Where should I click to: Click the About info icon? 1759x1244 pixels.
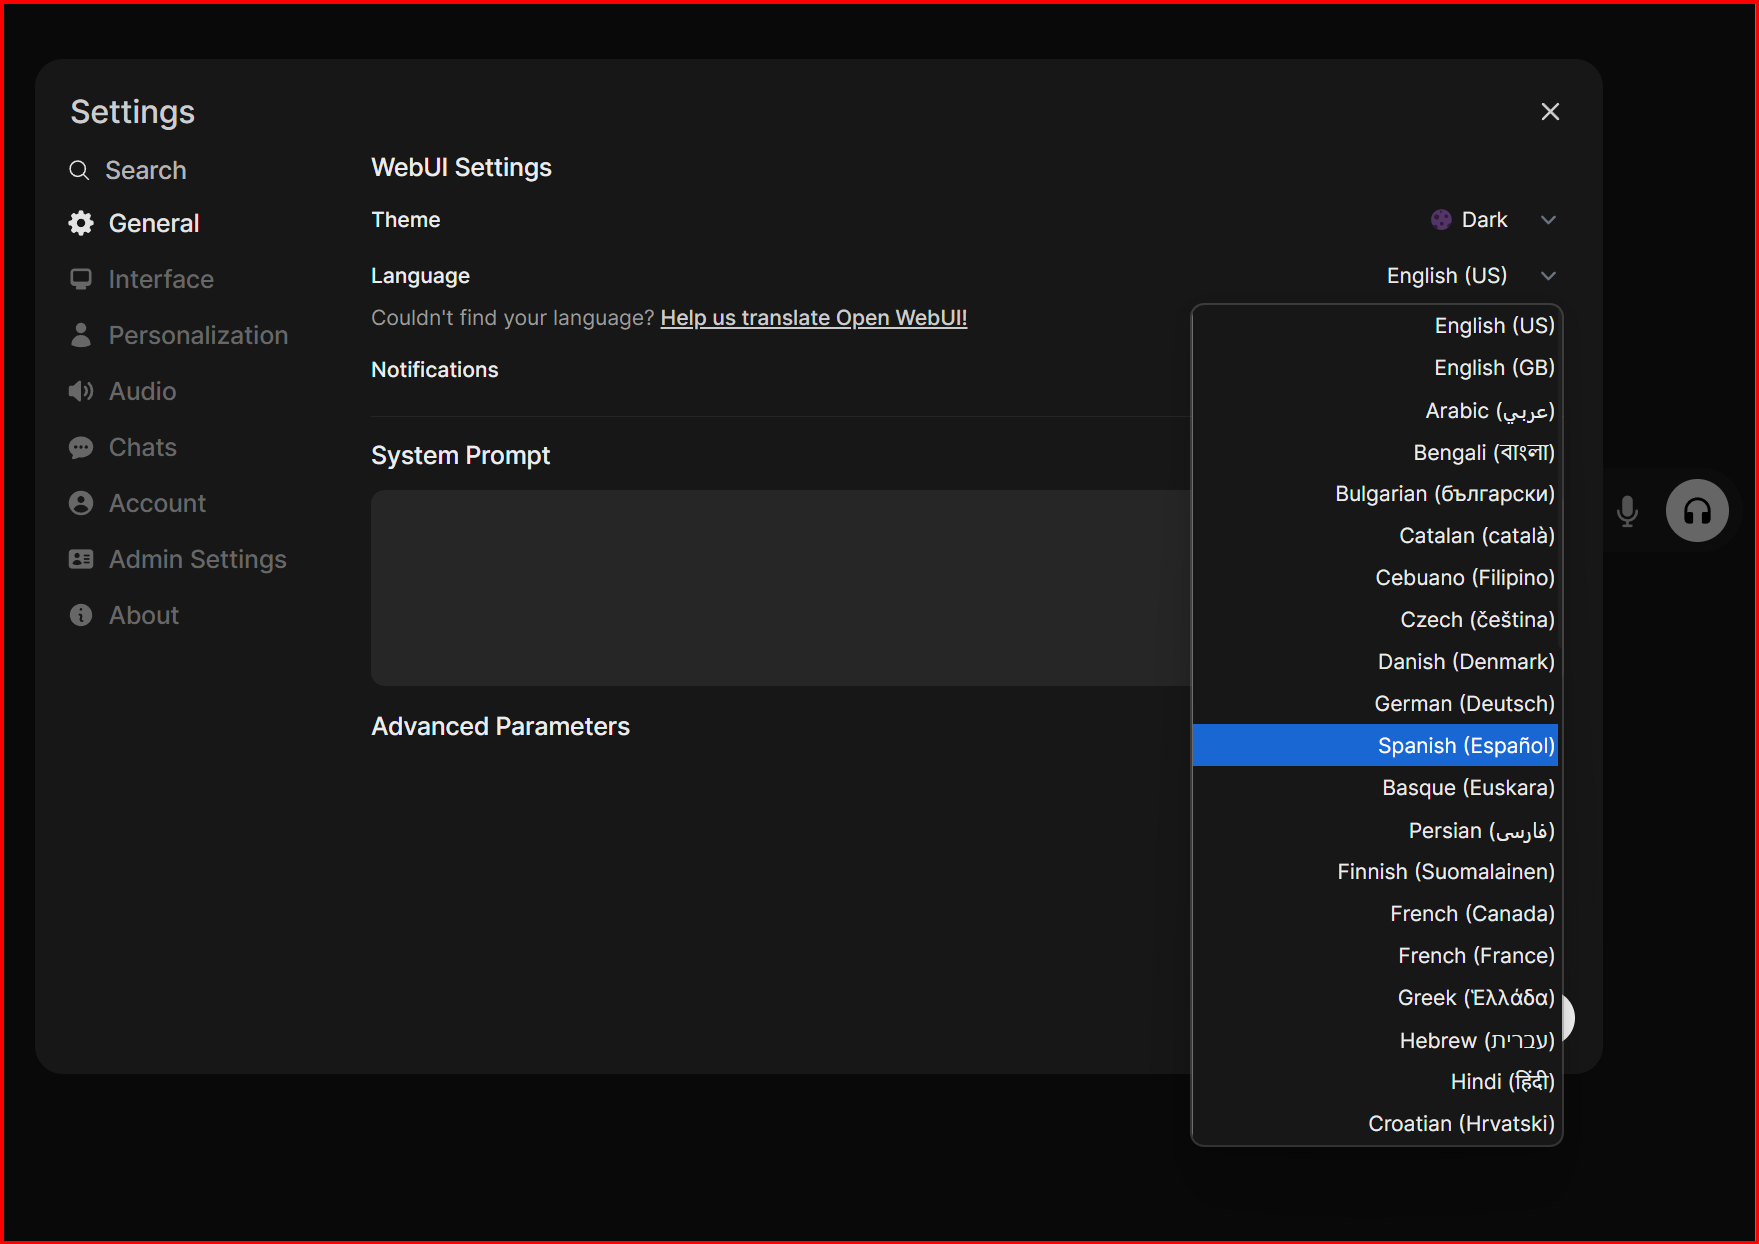click(x=81, y=615)
